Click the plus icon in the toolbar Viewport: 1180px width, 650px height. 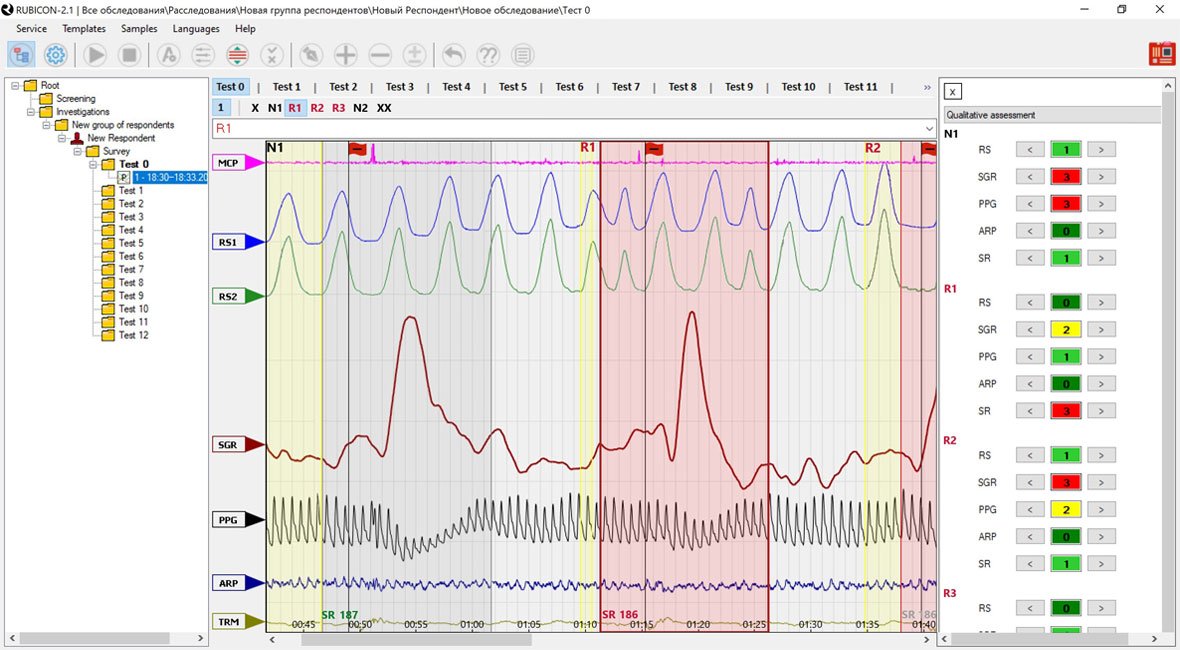(x=345, y=55)
